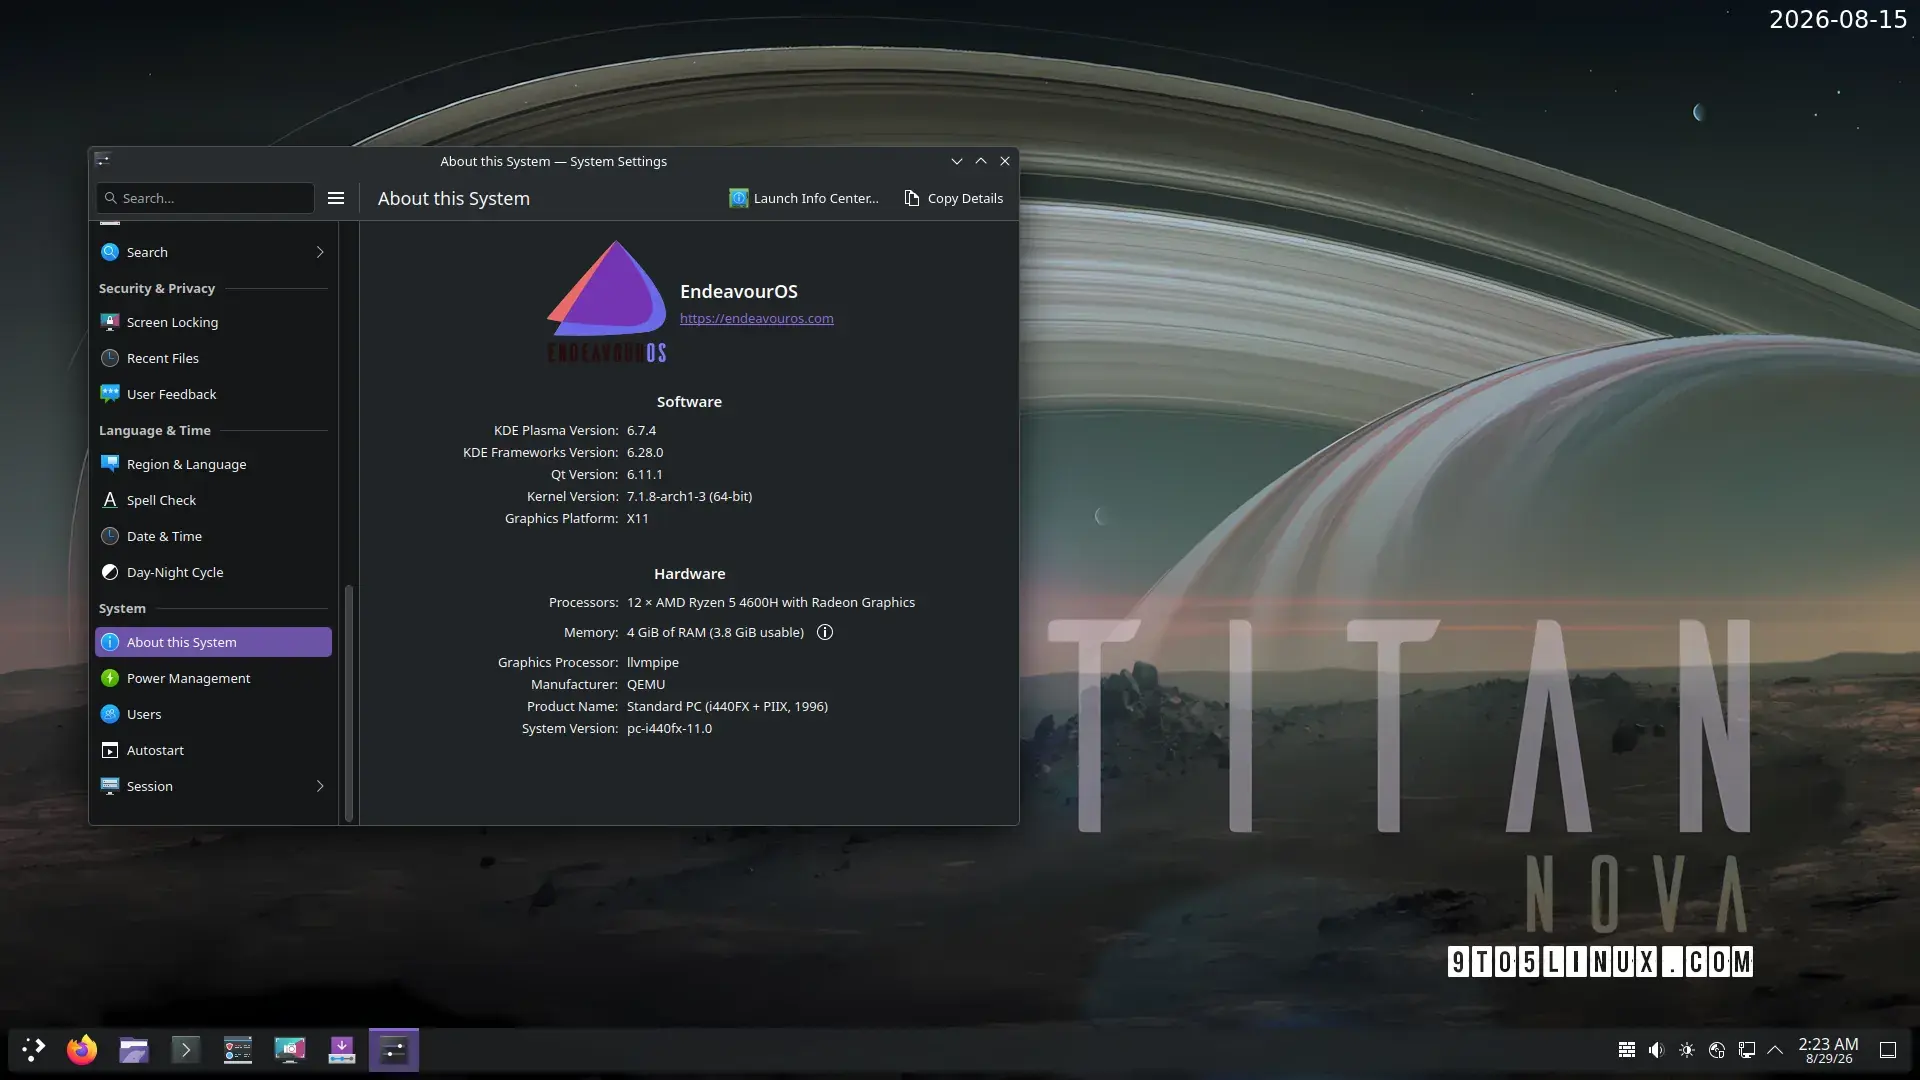Select the active System Settings taskbar icon

394,1050
